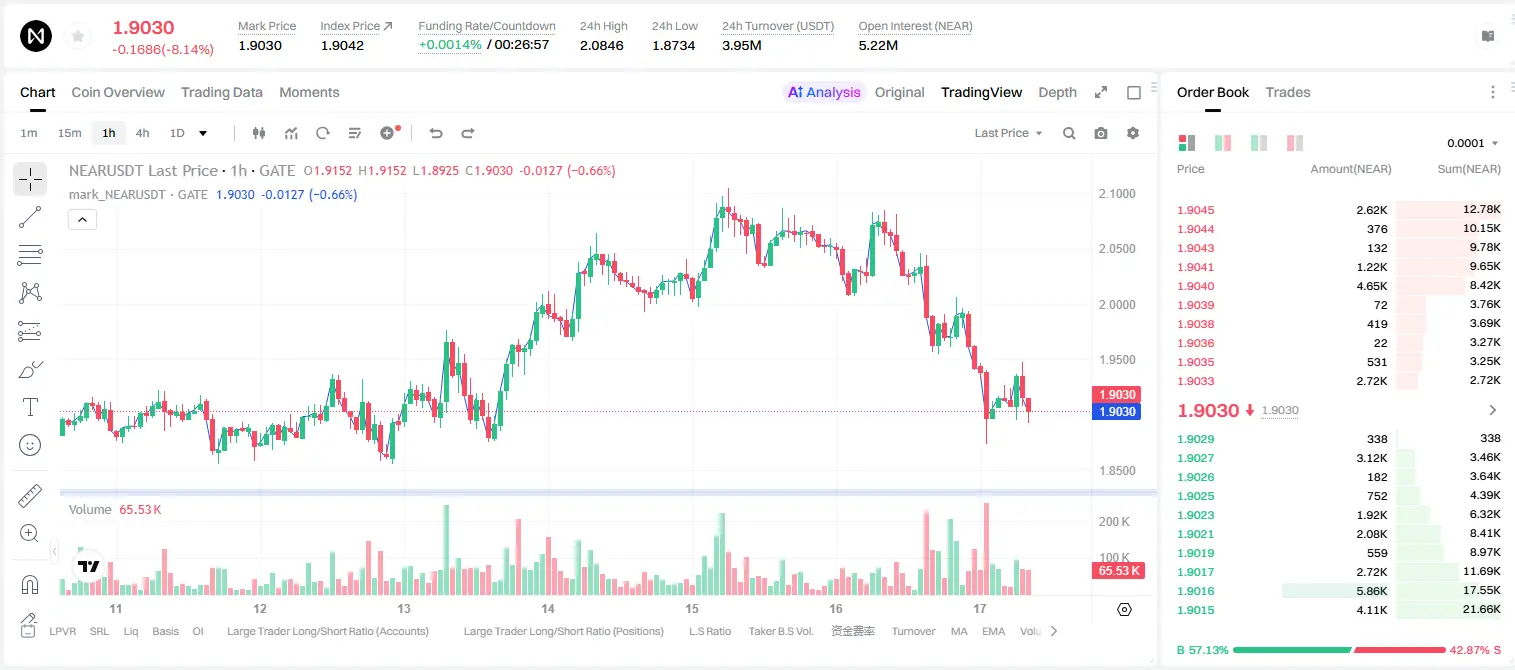Open the AI Analysis button
Screen dimensions: 1515x670
coord(824,92)
